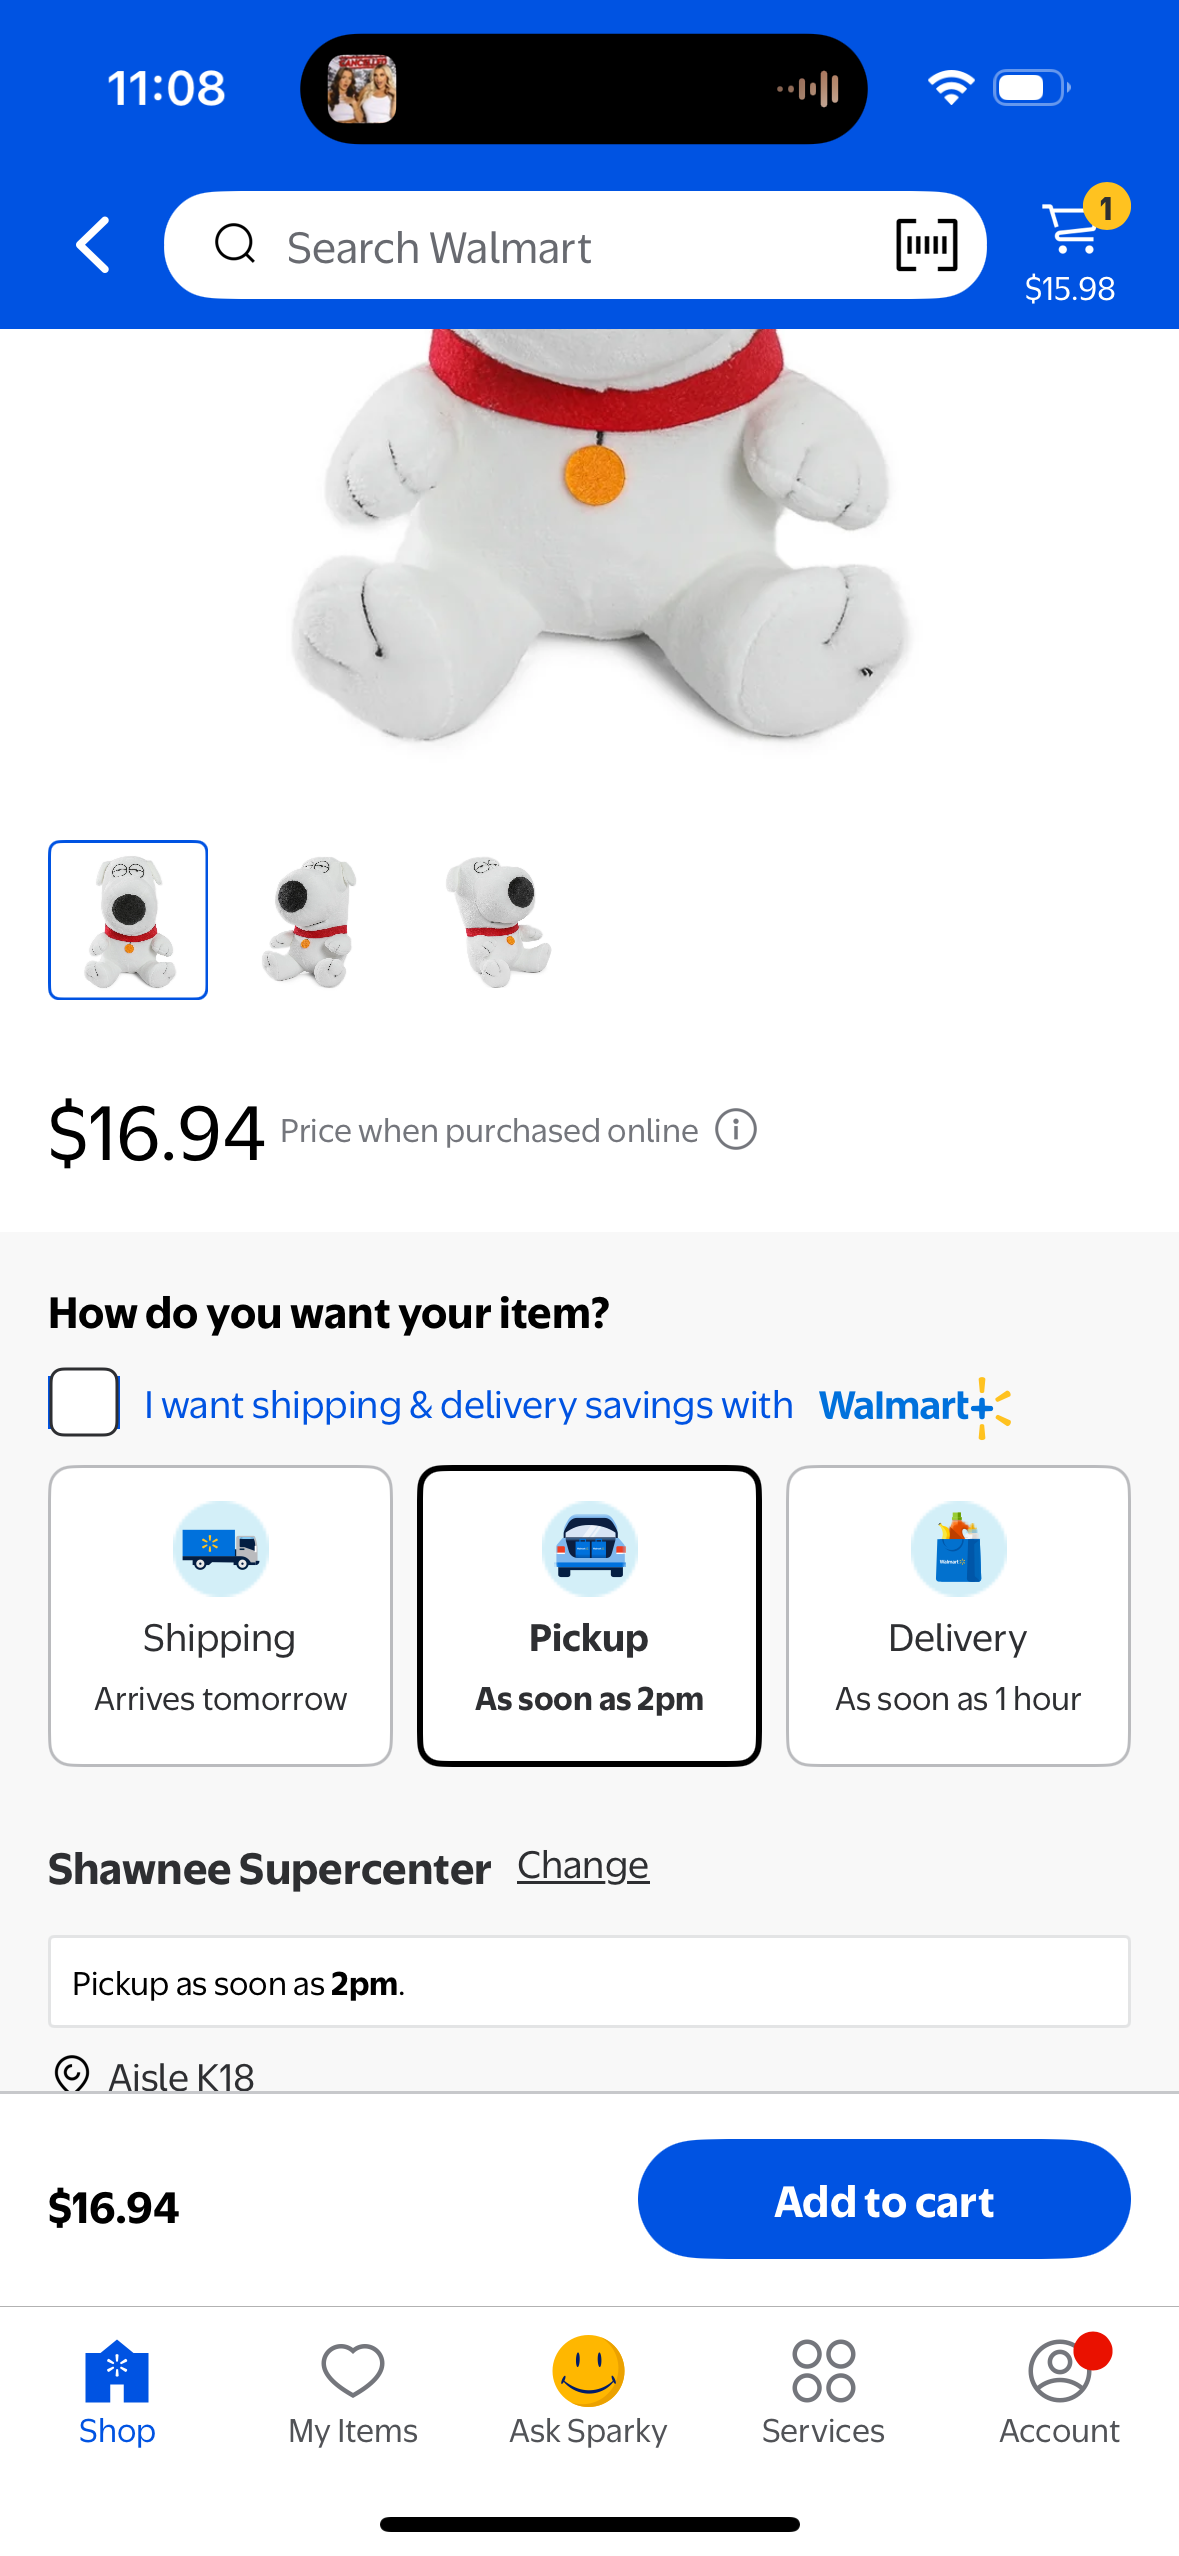1179x2556 pixels.
Task: Choose Pickup As soon as 2pm
Action: [589, 1615]
